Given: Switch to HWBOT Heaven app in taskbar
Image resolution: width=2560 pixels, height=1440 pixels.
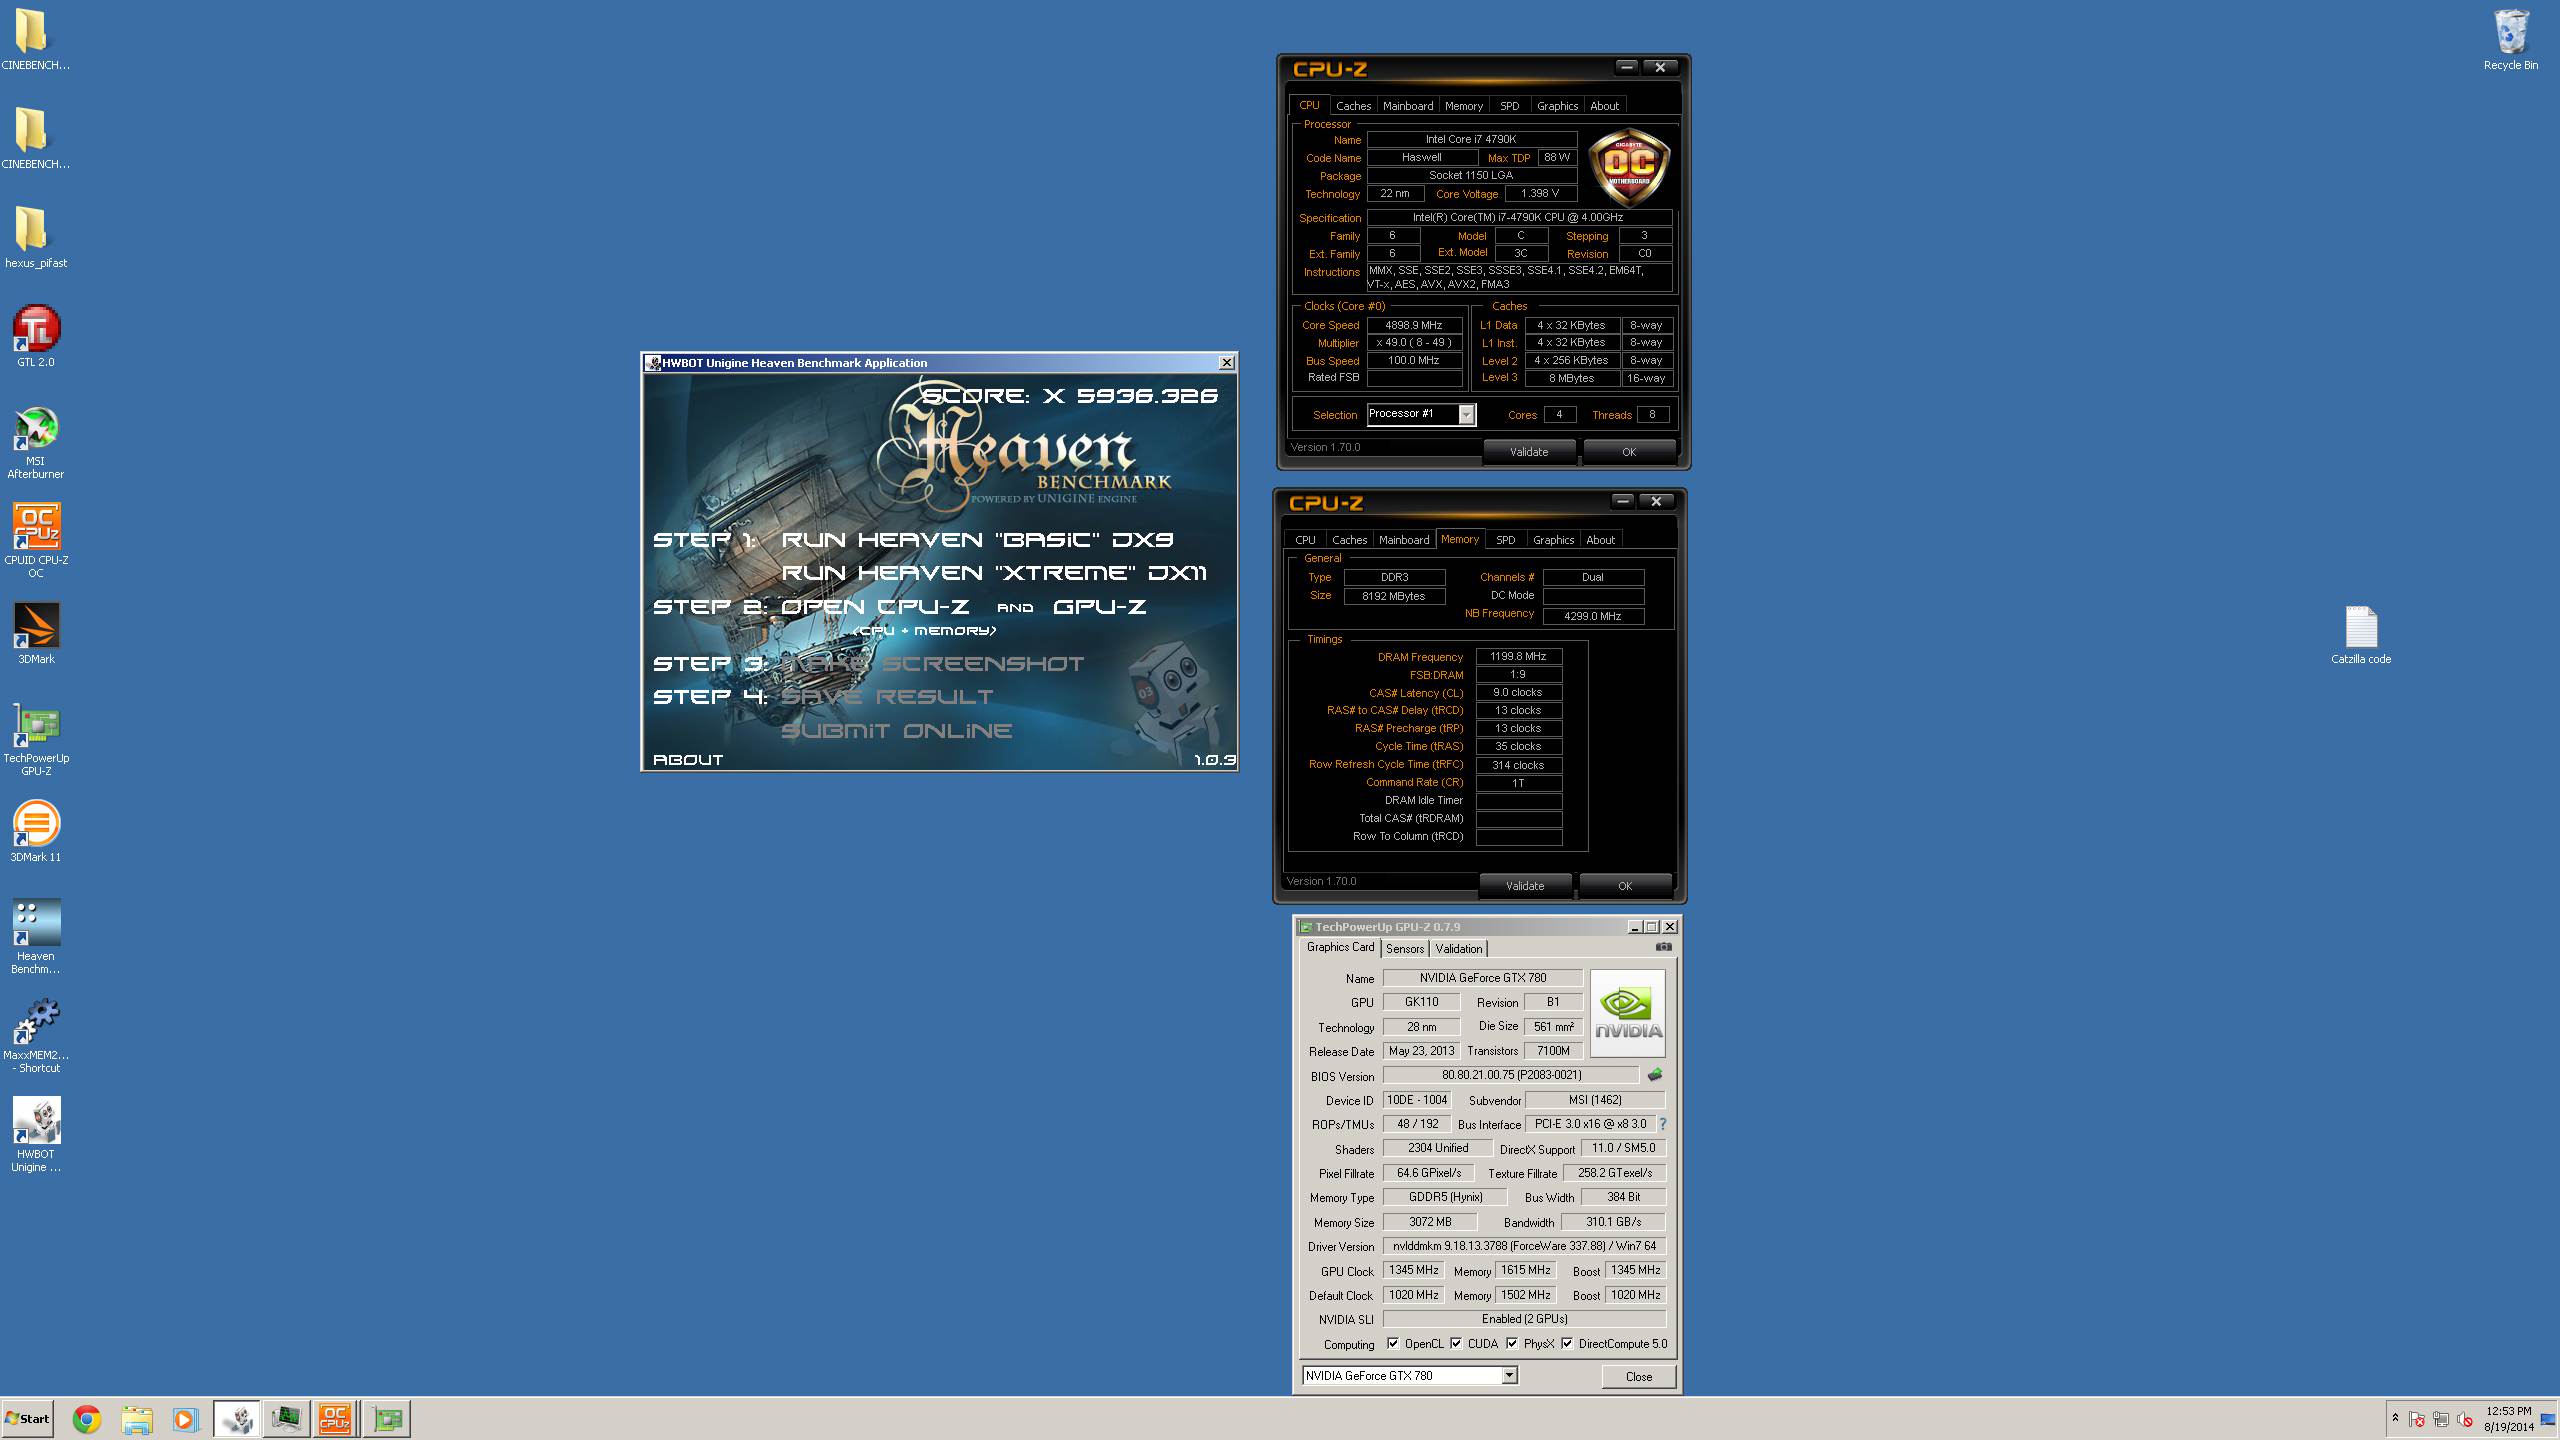Looking at the screenshot, I should pyautogui.click(x=237, y=1419).
